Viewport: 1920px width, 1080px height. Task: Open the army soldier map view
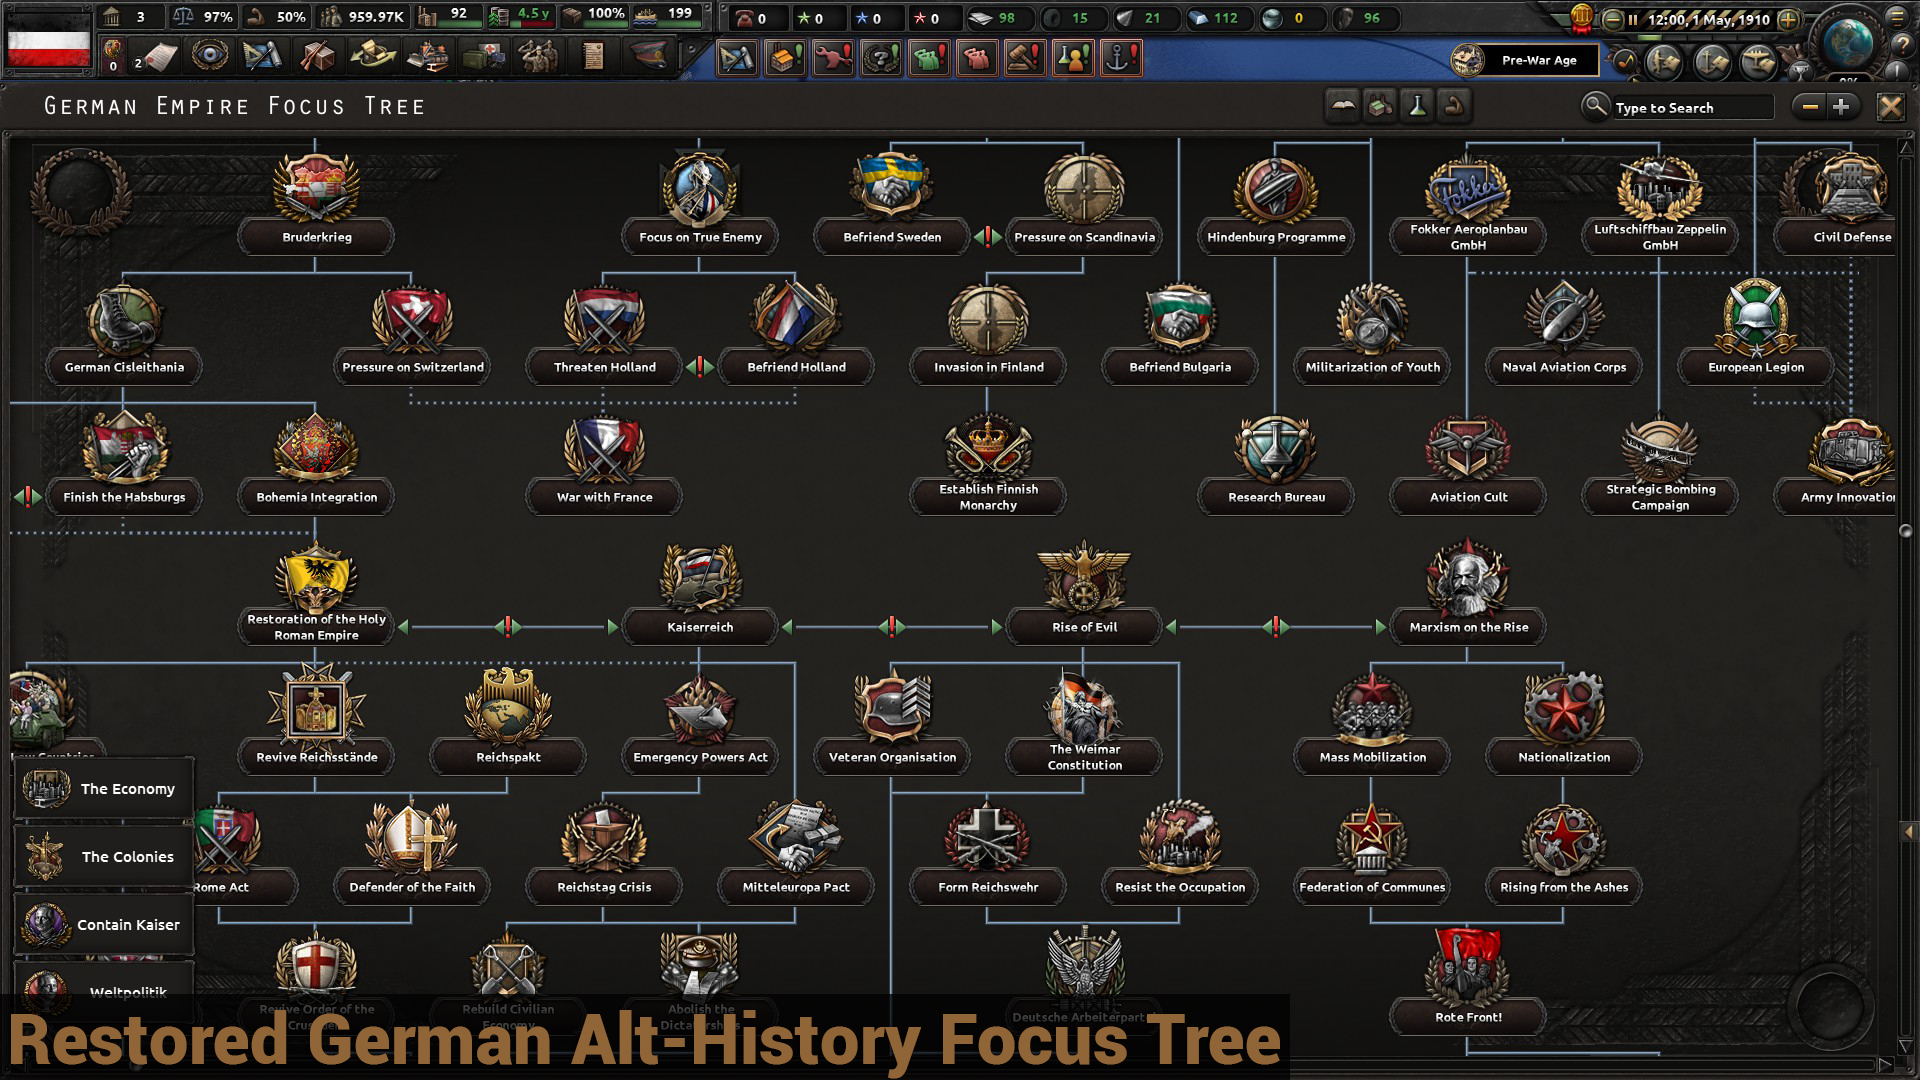(x=1664, y=62)
